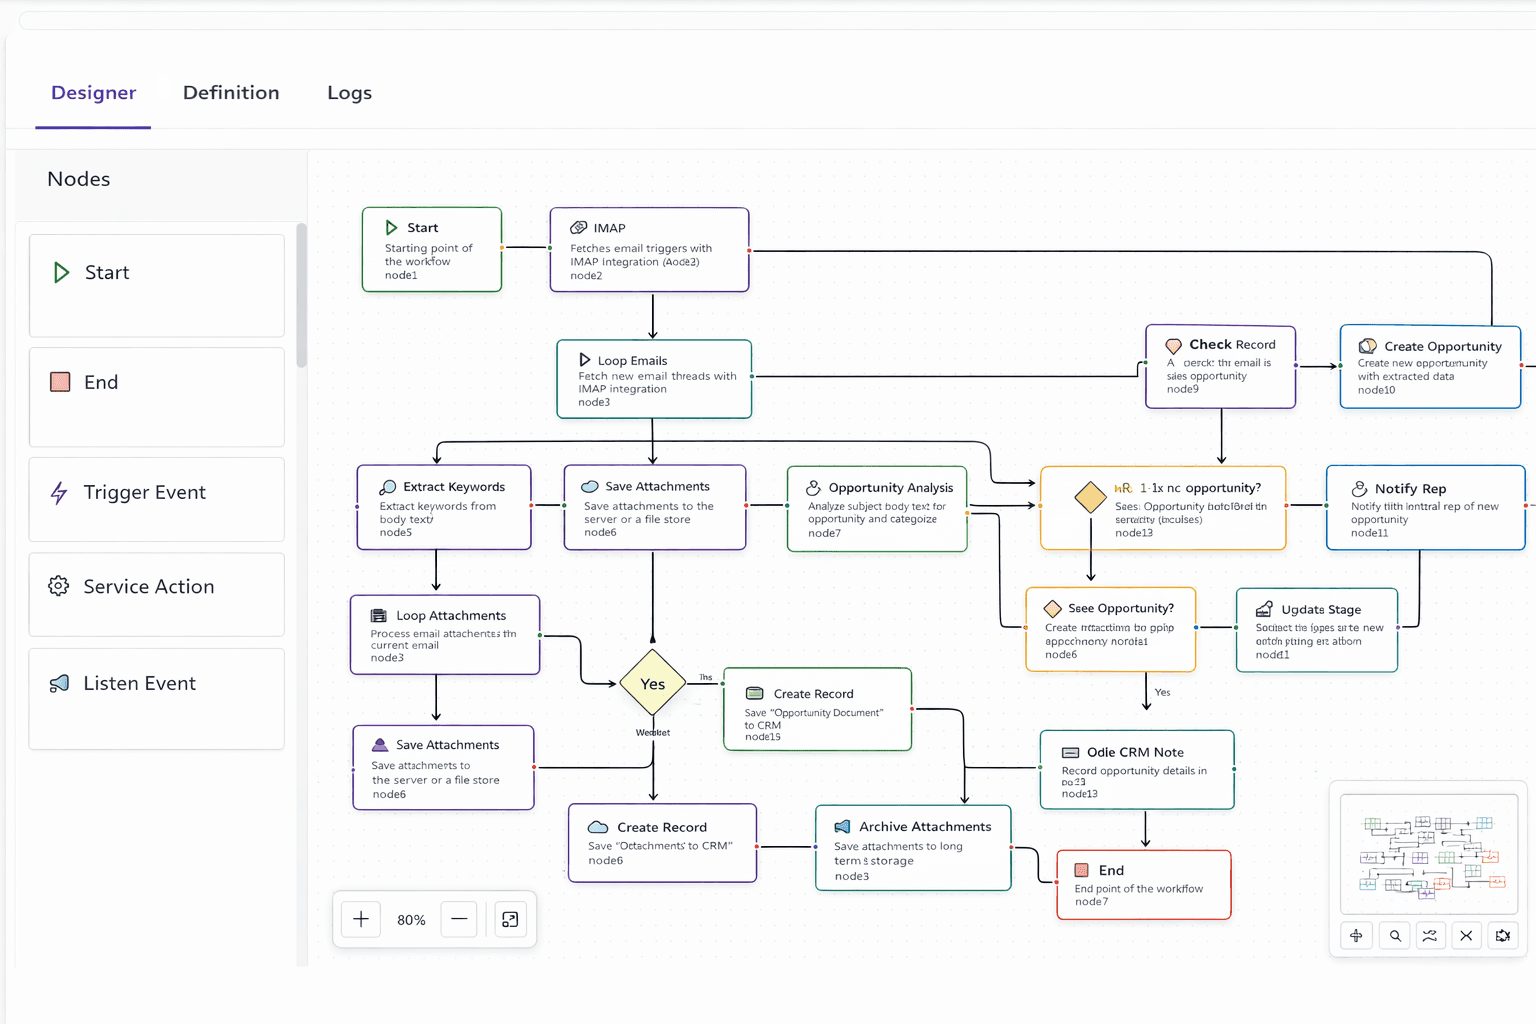Click the Loop Attachments list icon
The width and height of the screenshot is (1536, 1024).
tap(379, 616)
